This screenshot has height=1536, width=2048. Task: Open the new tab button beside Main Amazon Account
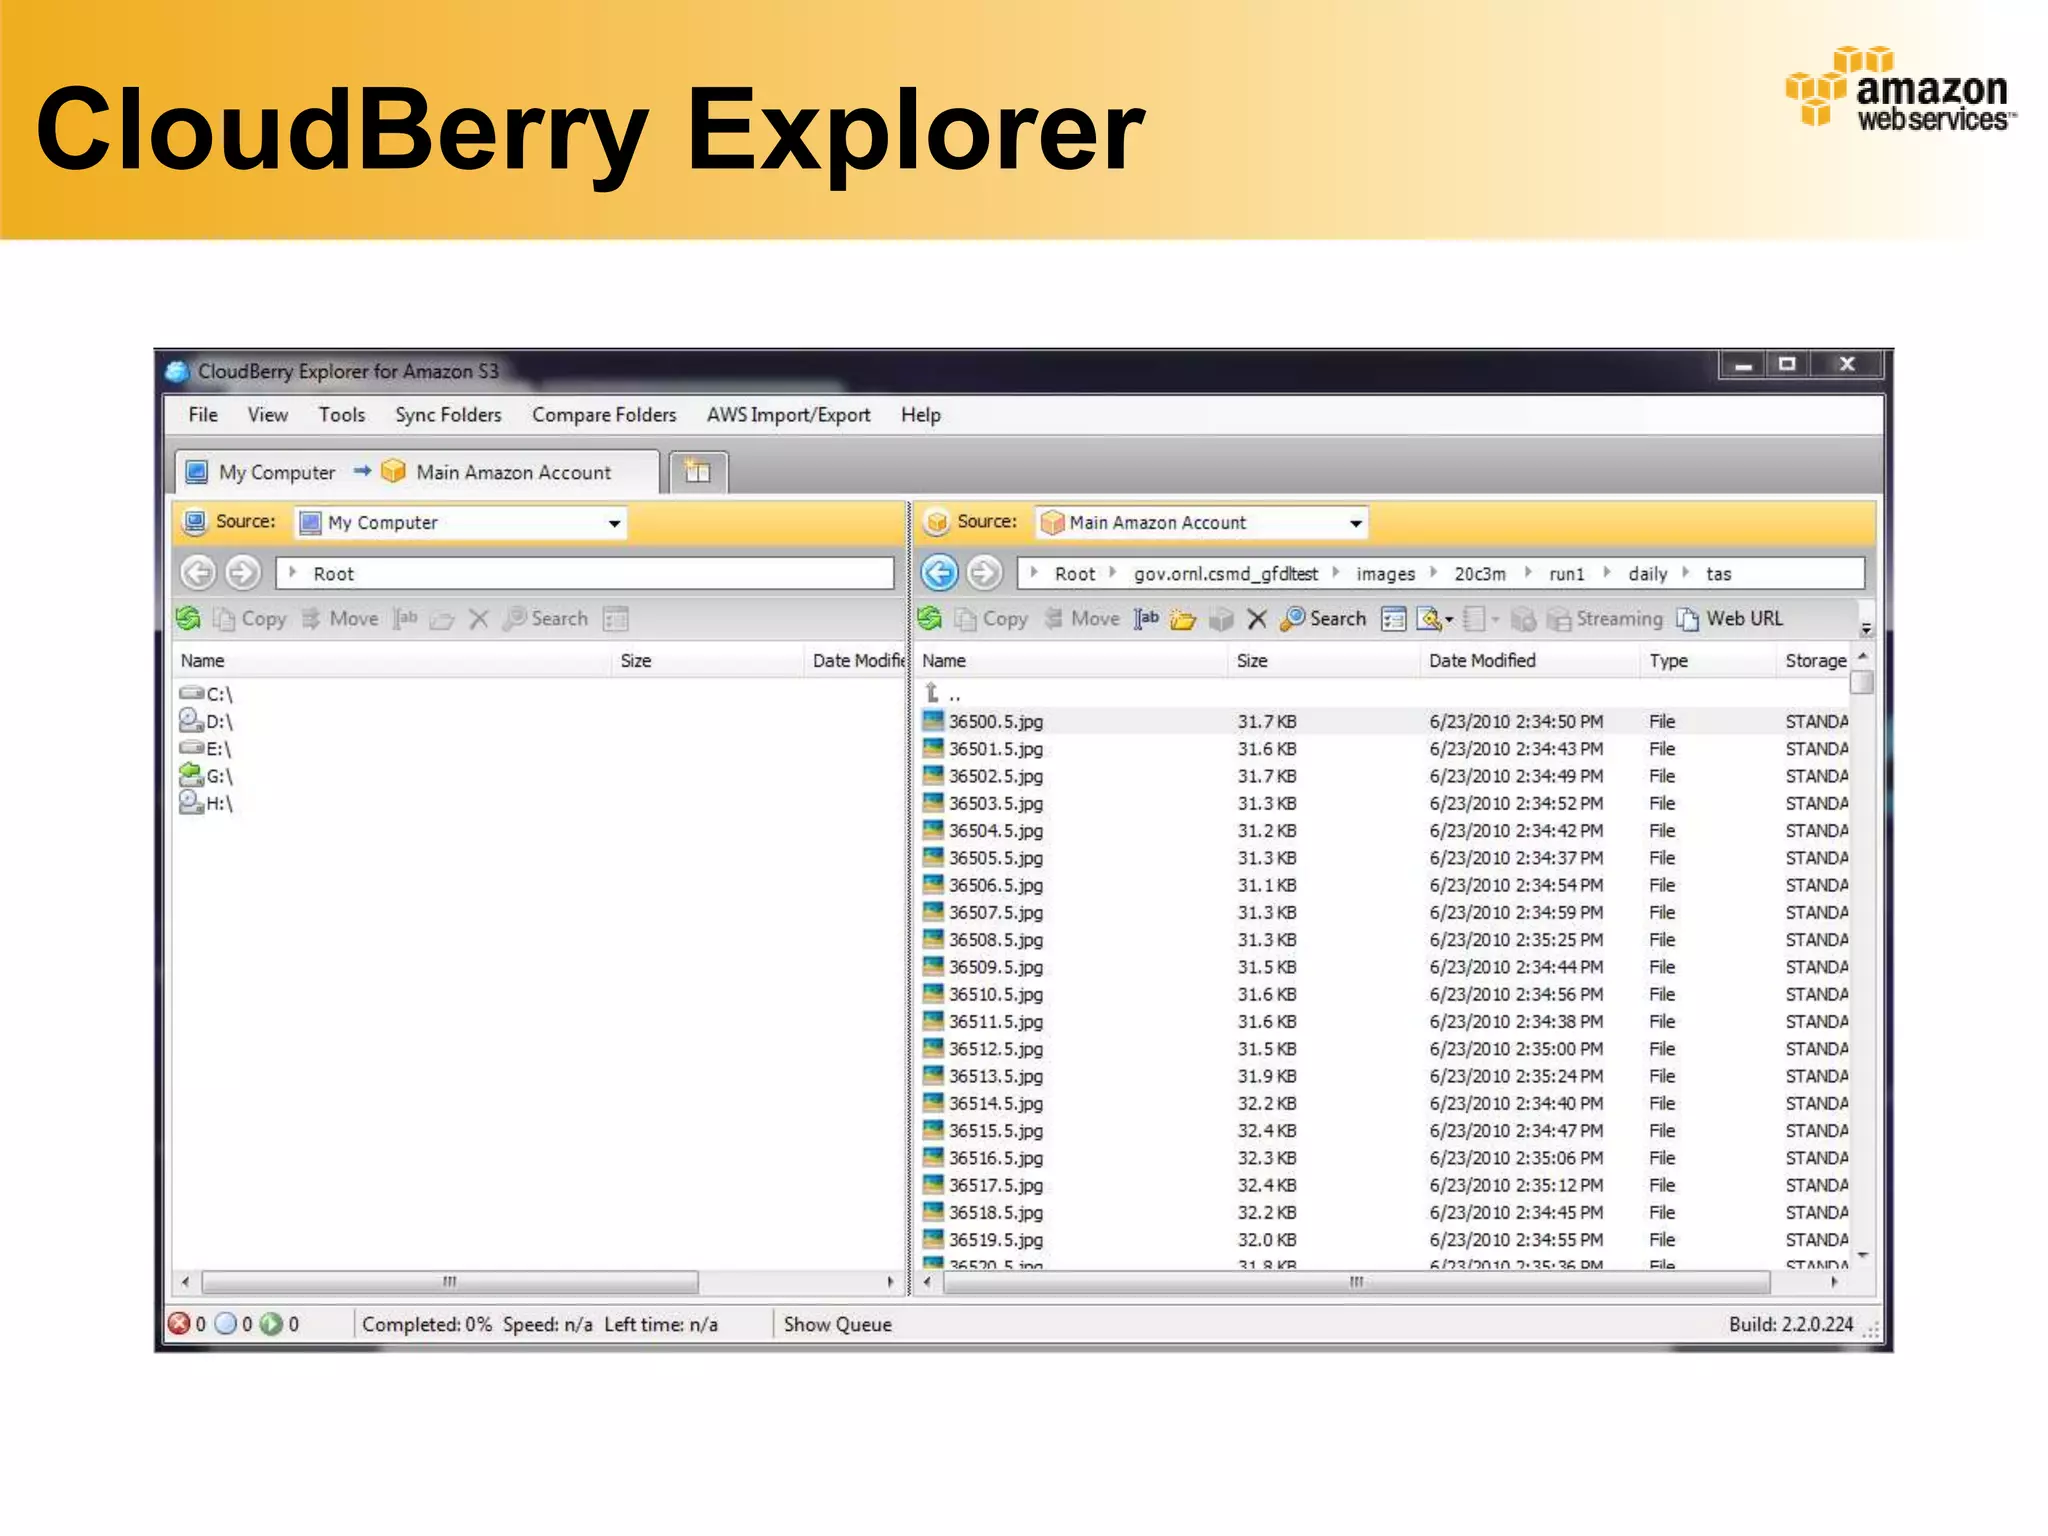[698, 472]
